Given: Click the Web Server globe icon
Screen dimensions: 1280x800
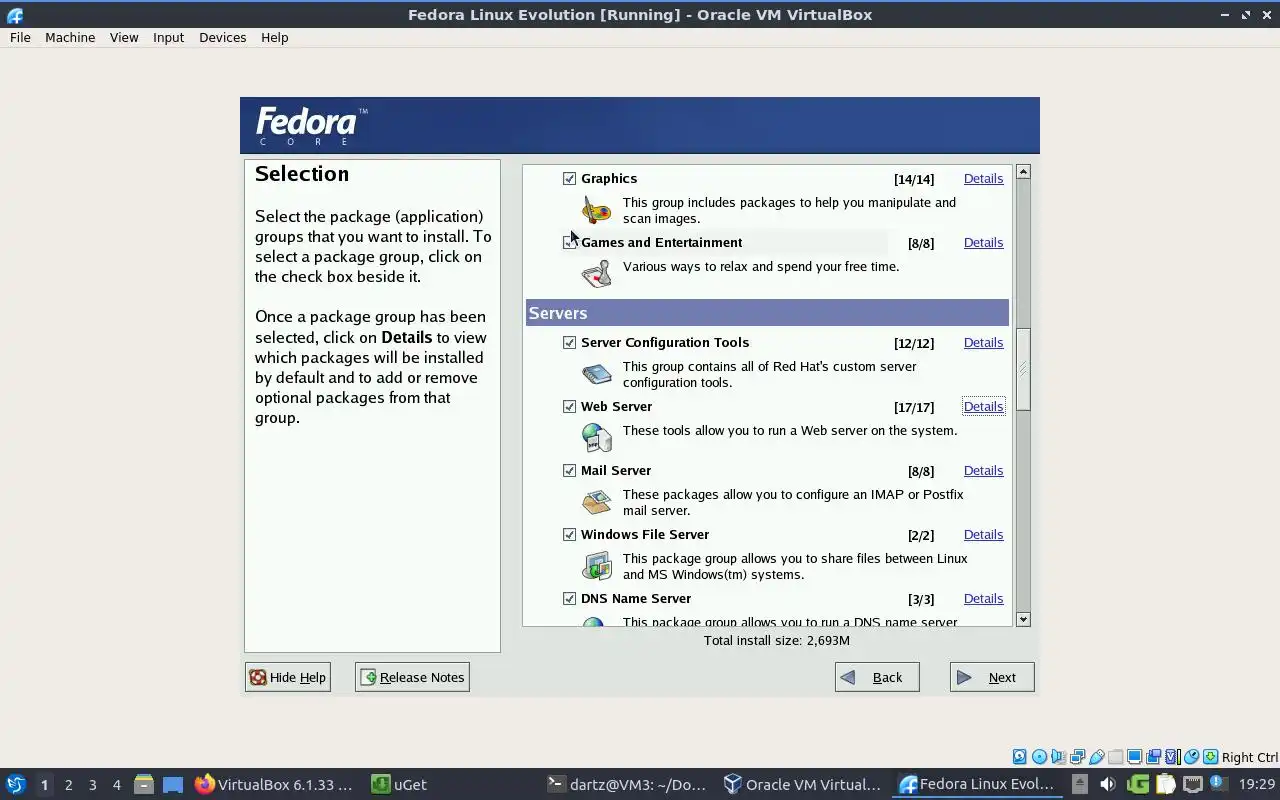Looking at the screenshot, I should [596, 438].
